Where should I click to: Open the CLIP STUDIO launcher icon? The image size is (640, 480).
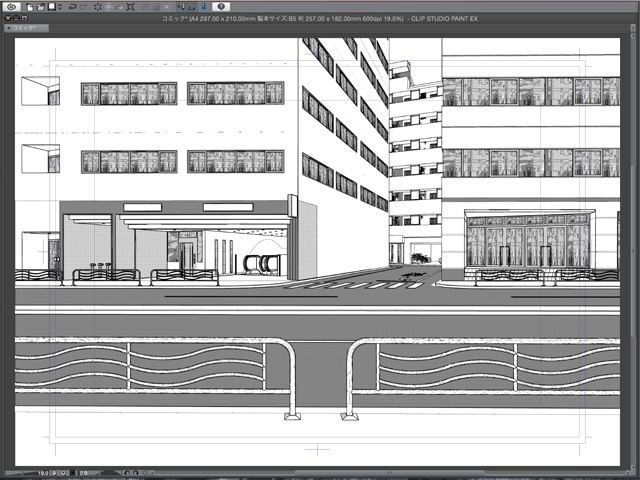point(11,7)
